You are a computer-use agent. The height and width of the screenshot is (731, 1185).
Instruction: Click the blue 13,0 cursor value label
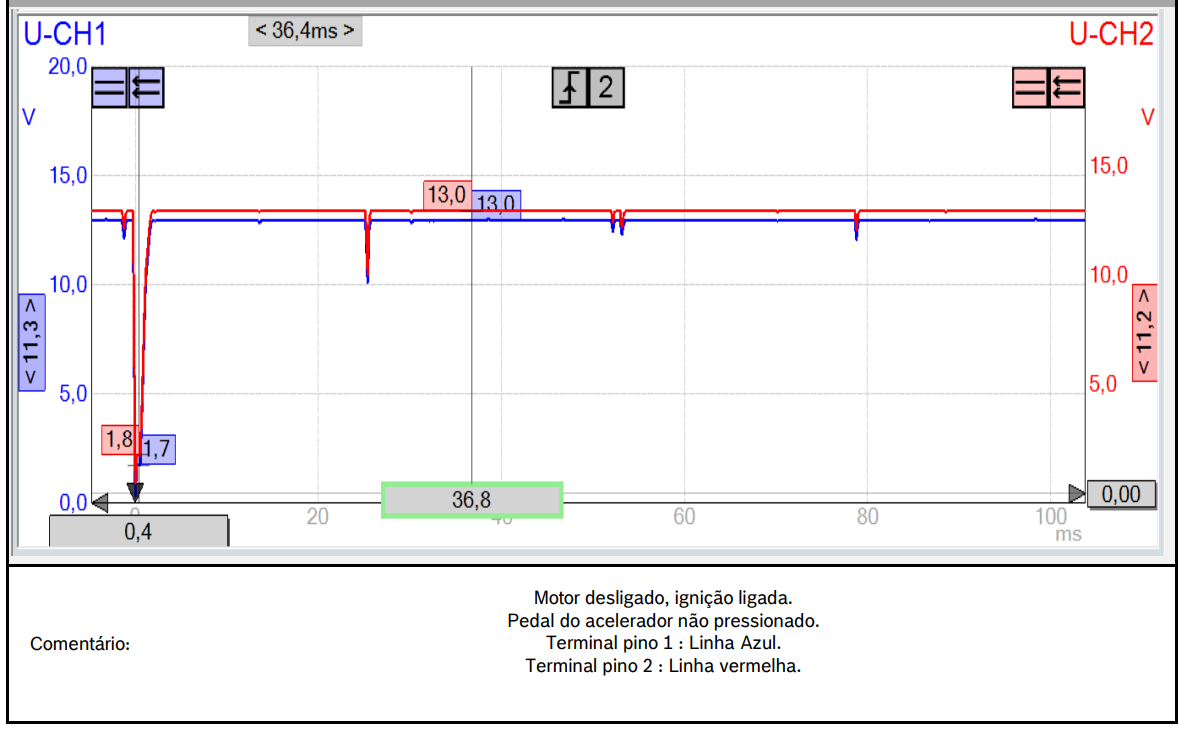pyautogui.click(x=496, y=205)
